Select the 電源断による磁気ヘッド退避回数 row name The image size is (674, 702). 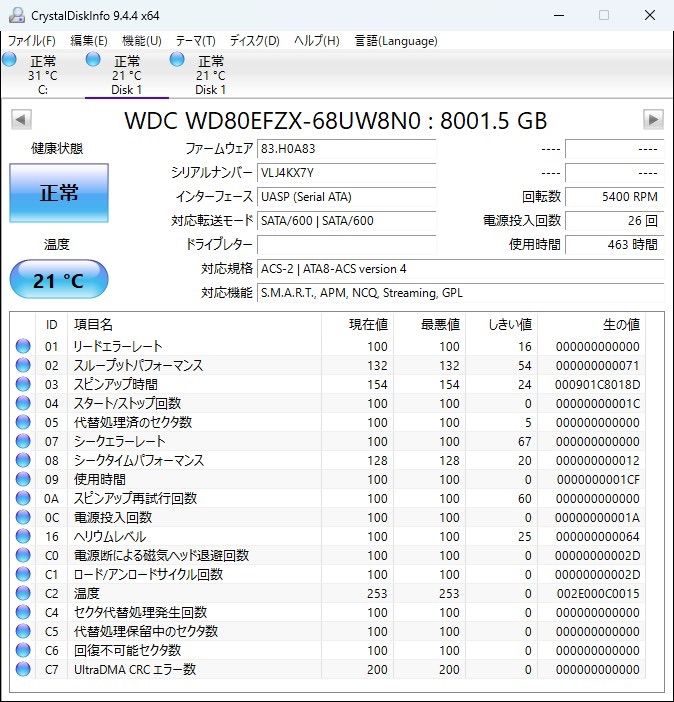tap(161, 556)
